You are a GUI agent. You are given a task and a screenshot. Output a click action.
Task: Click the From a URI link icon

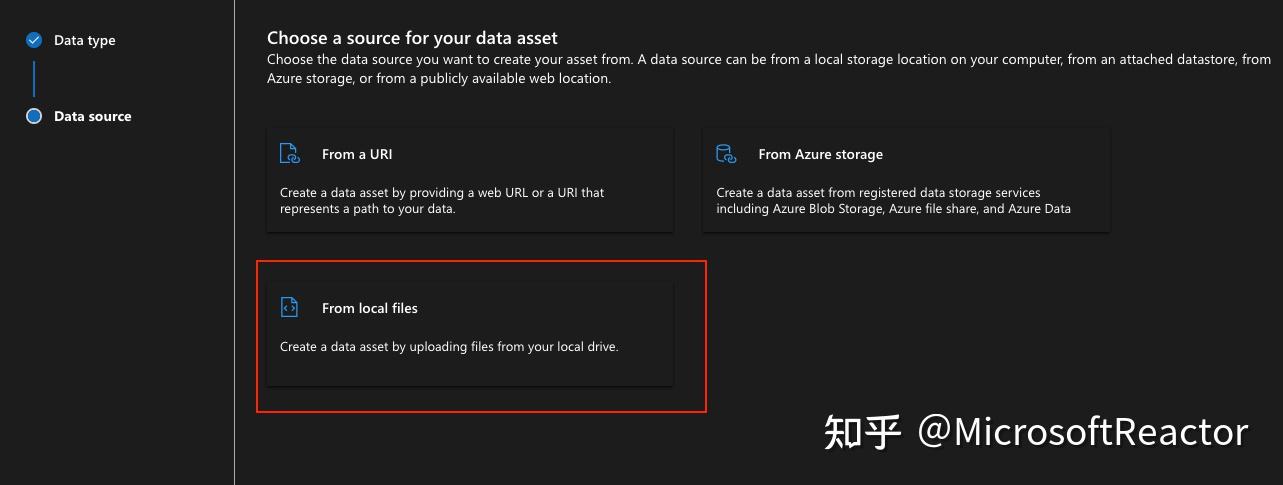(x=289, y=154)
